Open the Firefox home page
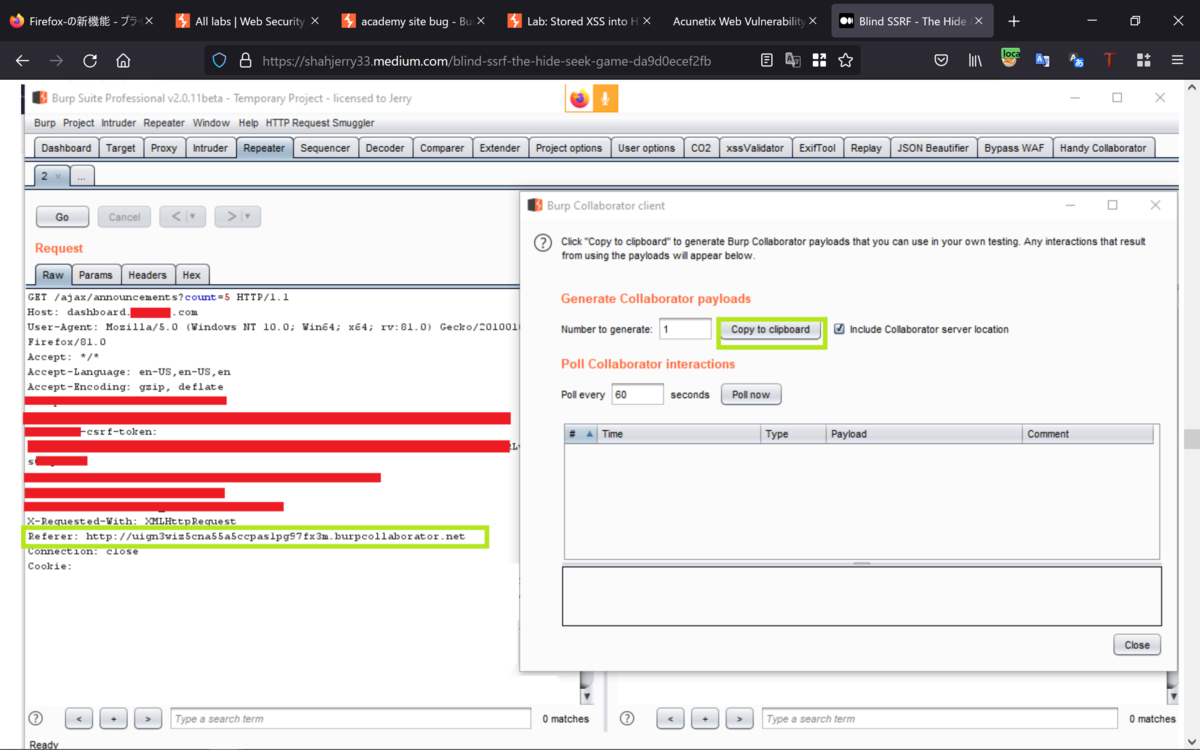The image size is (1200, 750). pos(123,61)
